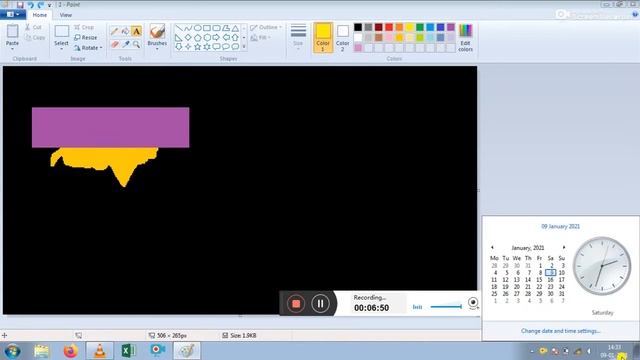
Task: Open the Quick Access Toolbar customize arrow
Action: (50, 5)
